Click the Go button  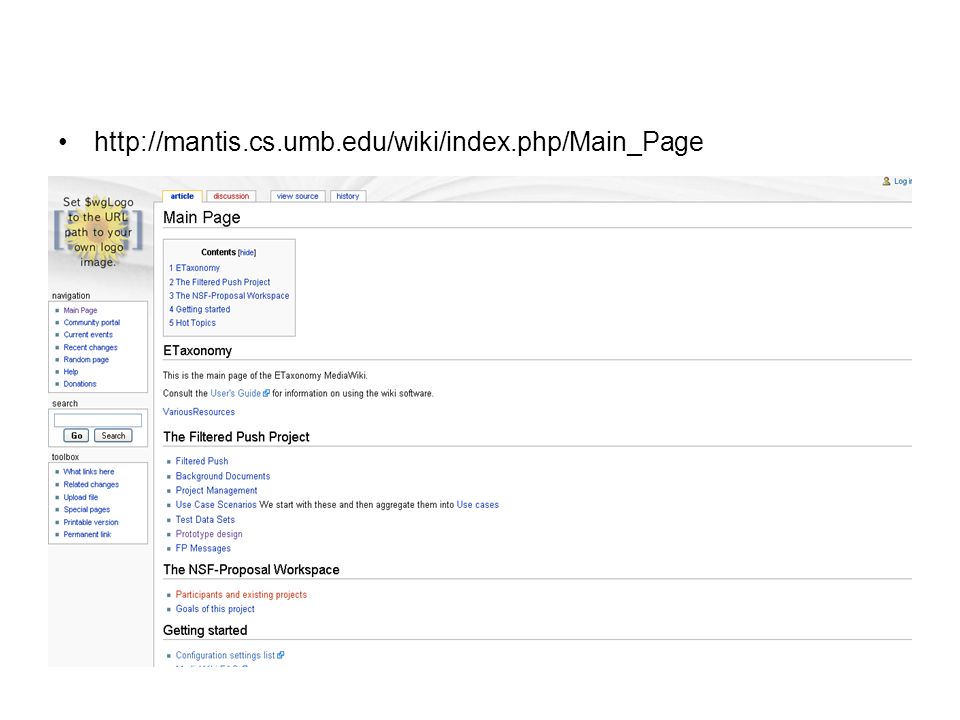coord(77,436)
